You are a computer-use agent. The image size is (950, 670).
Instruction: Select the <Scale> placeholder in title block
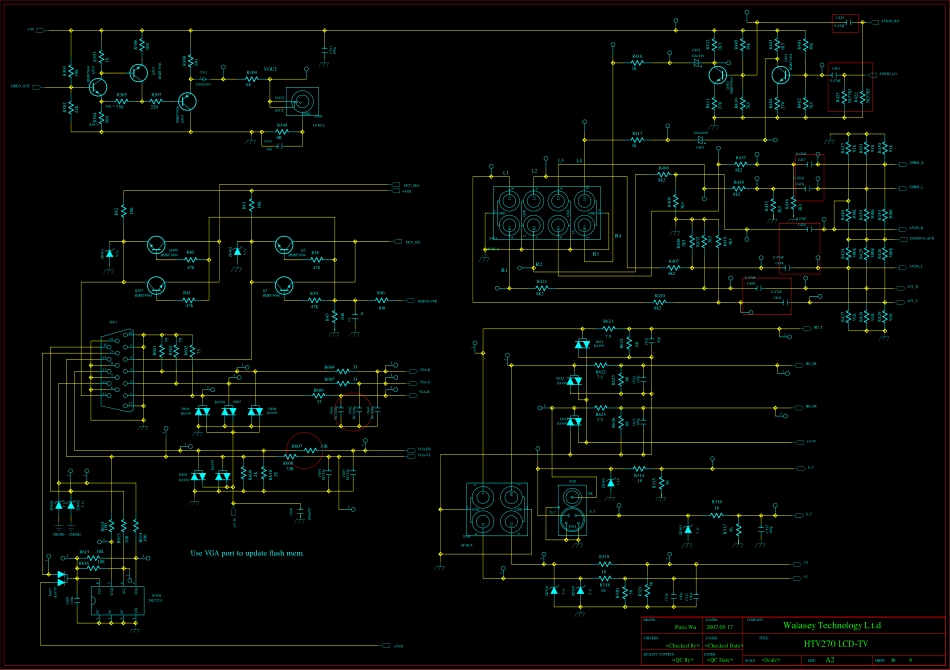click(771, 661)
